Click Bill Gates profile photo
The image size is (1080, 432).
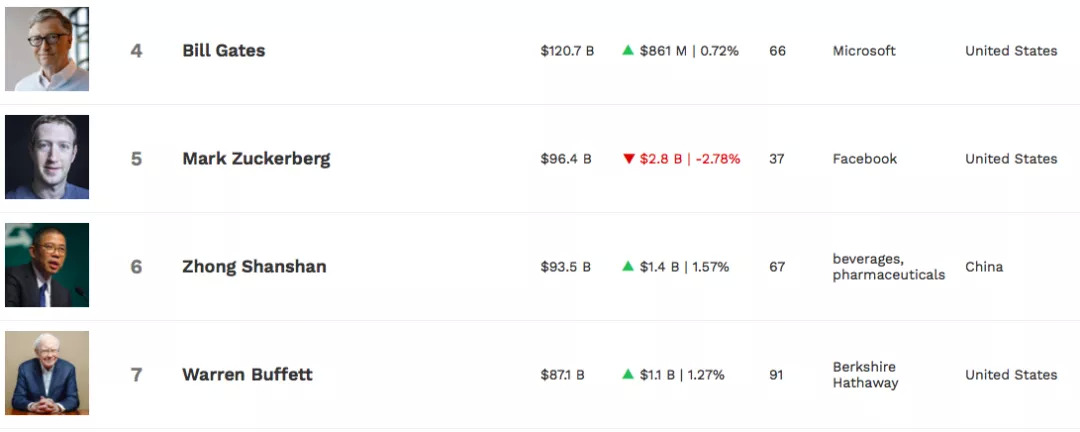47,49
